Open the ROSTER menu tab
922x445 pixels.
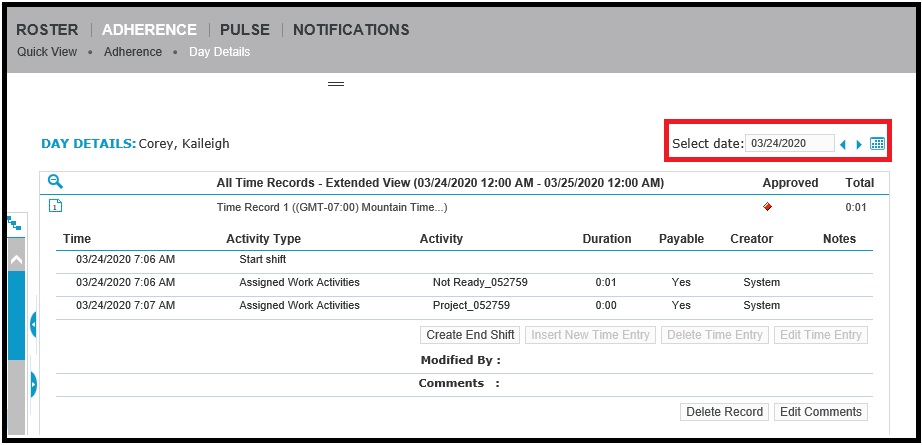[x=47, y=30]
